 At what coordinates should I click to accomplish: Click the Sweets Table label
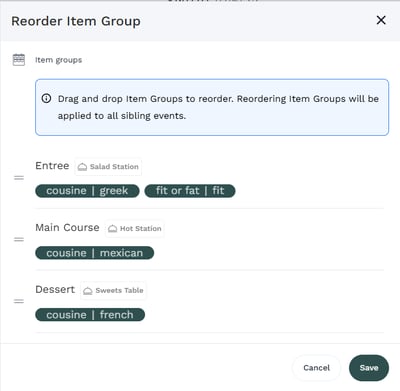click(x=119, y=290)
